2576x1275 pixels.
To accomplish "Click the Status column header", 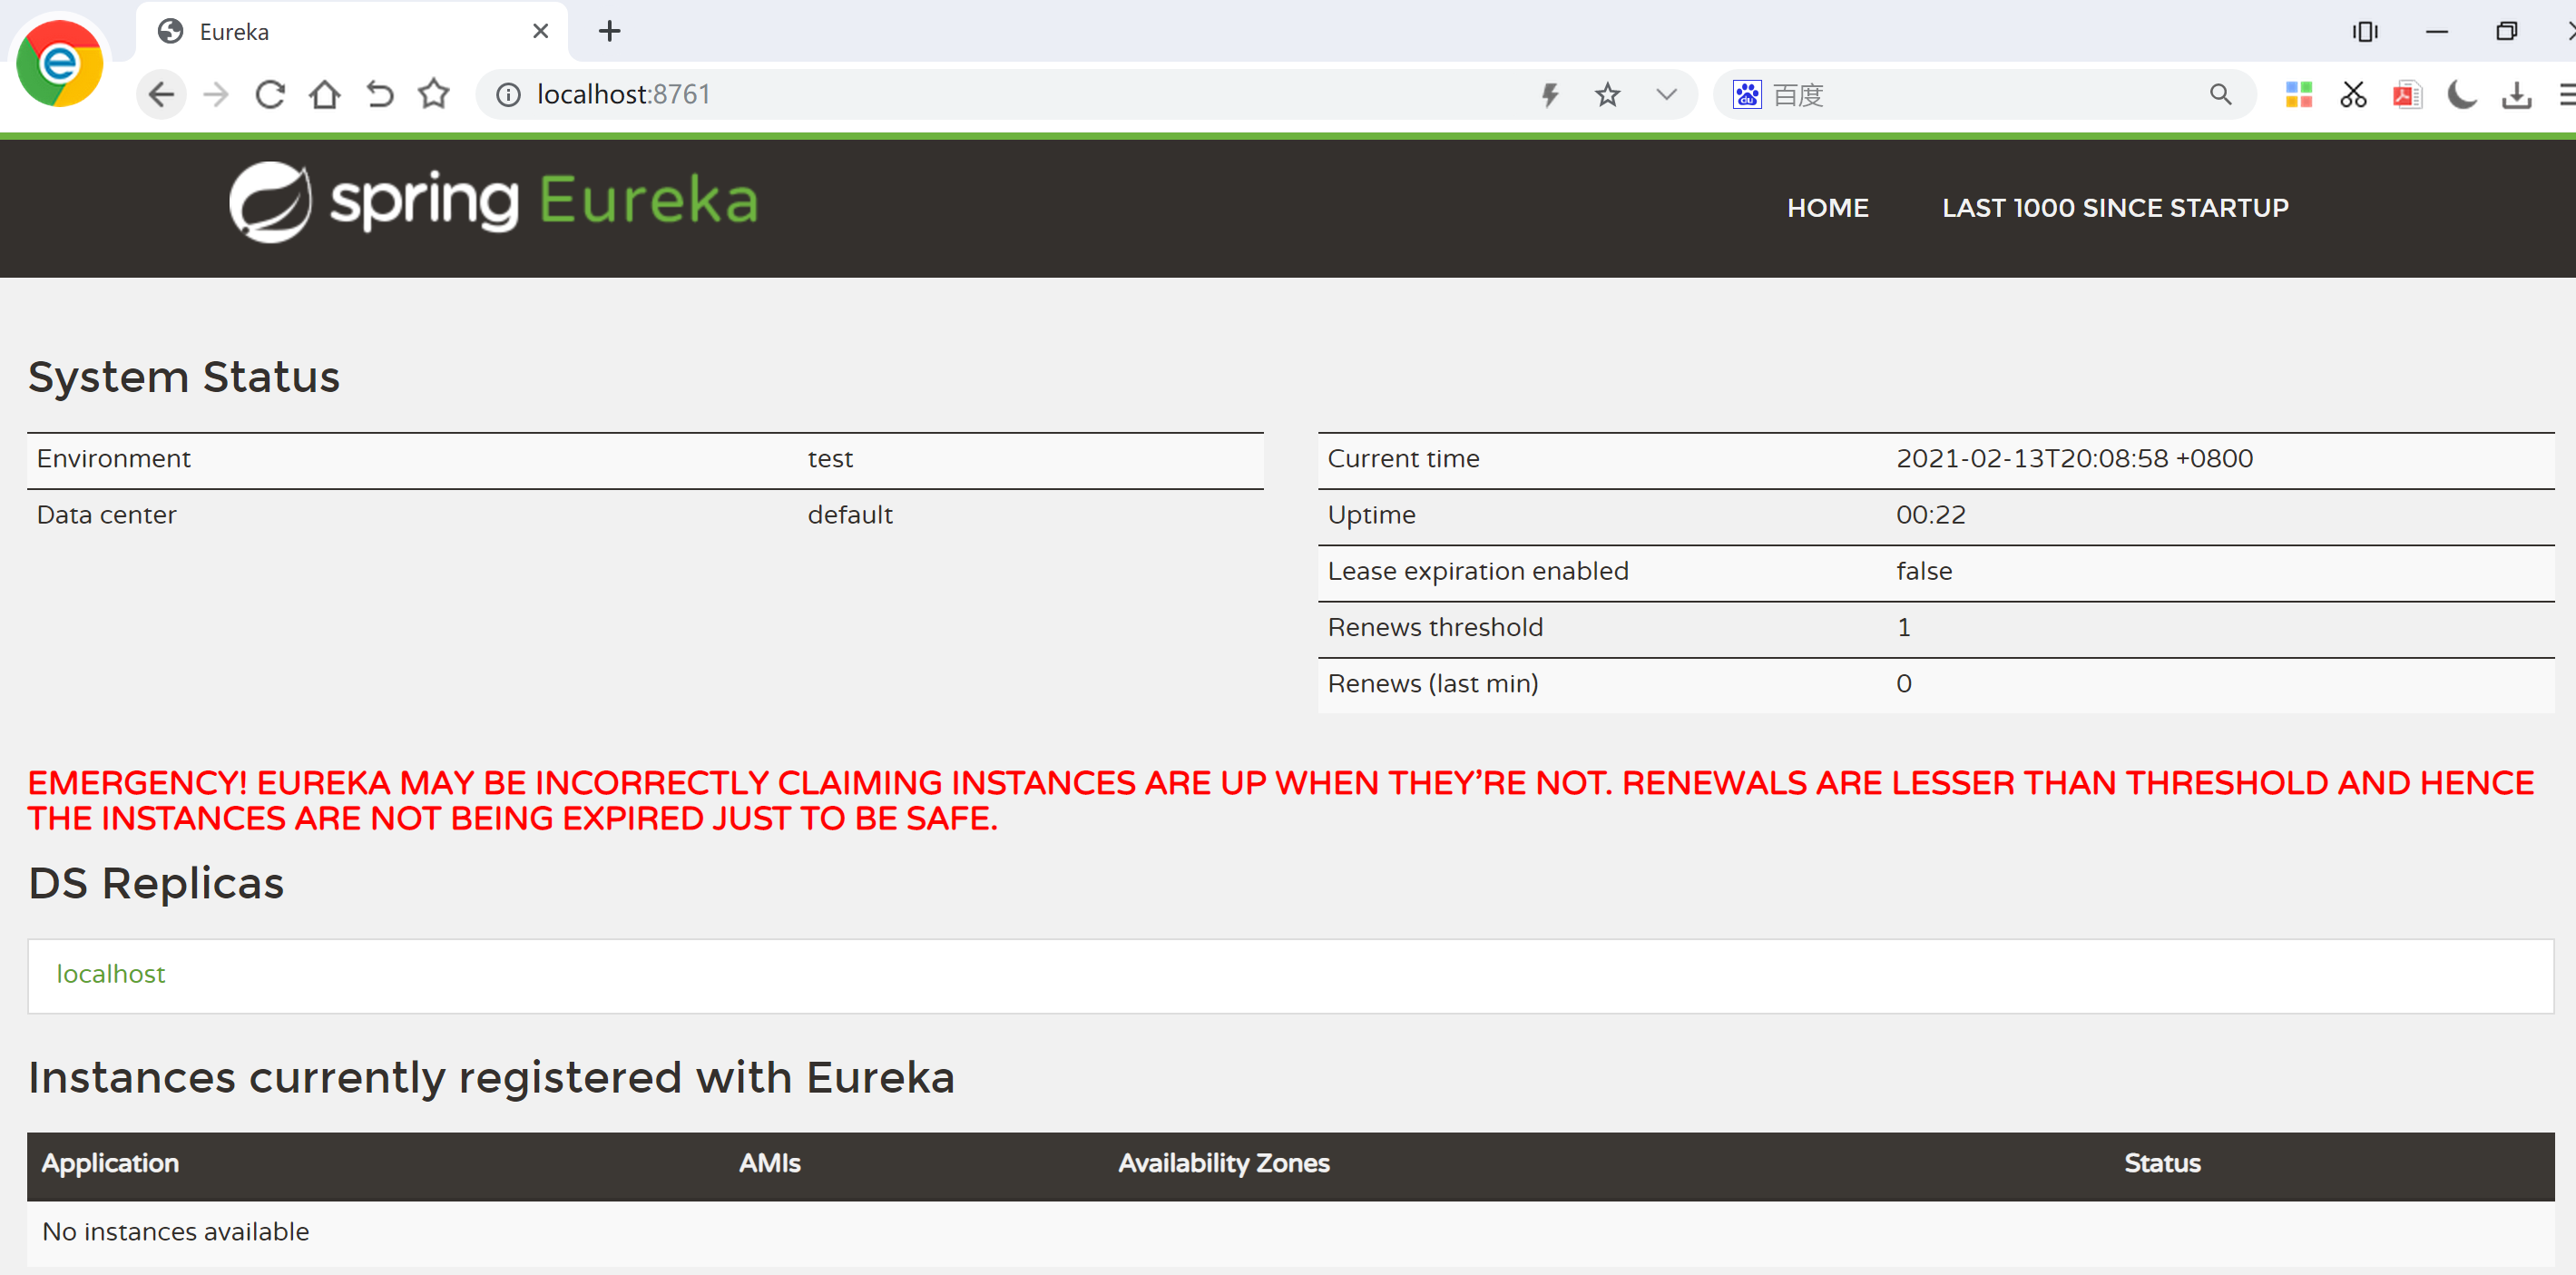I will coord(2162,1163).
